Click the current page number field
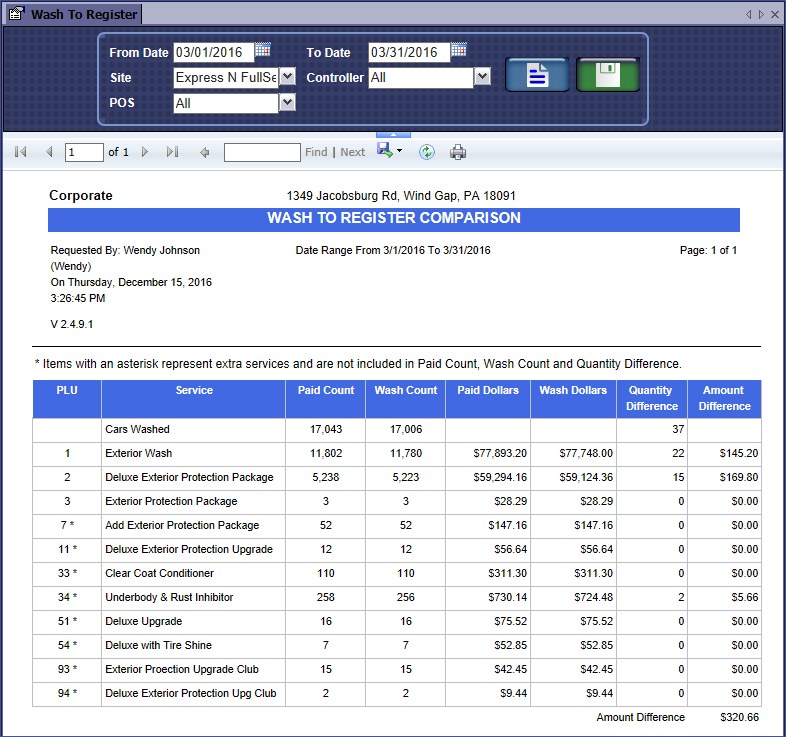Image resolution: width=786 pixels, height=737 pixels. tap(84, 152)
